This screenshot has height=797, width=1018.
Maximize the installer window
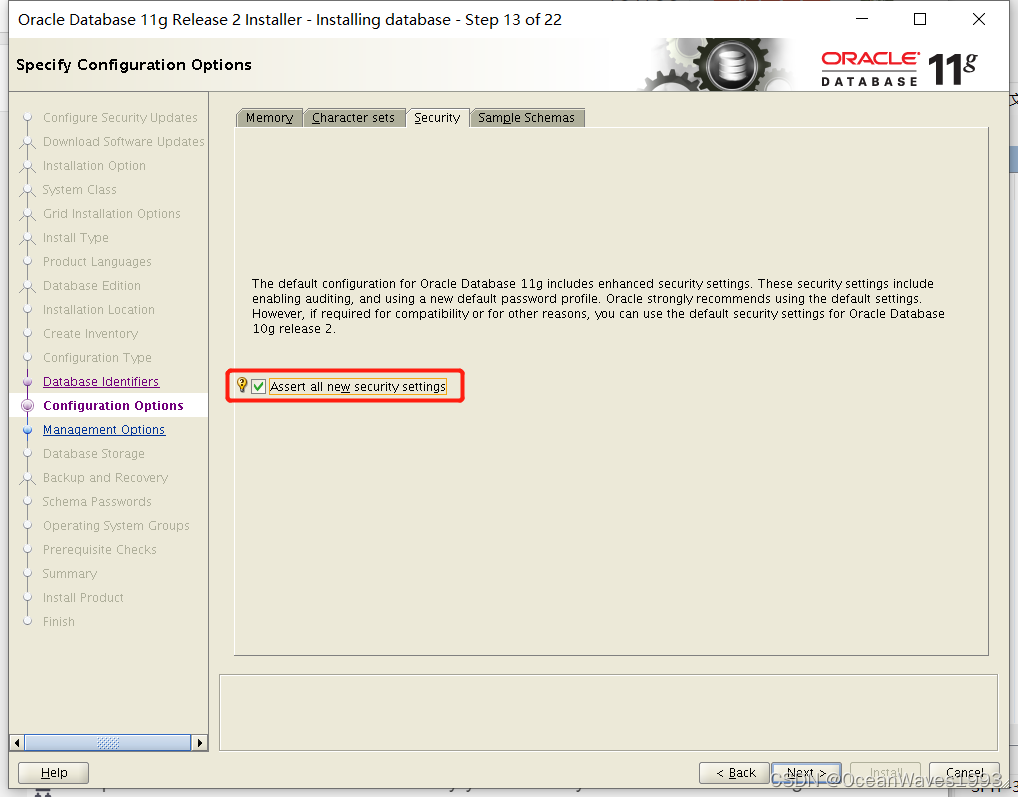[920, 19]
